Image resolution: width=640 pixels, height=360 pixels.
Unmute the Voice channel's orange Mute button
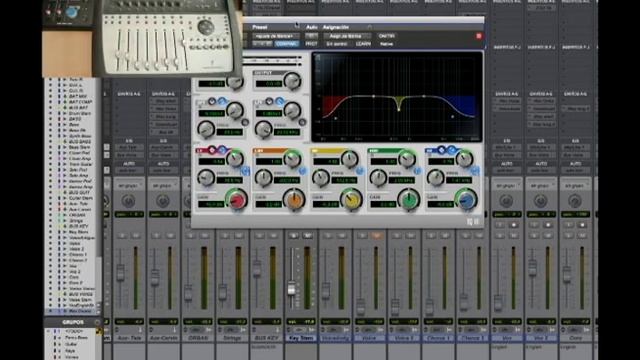tap(377, 236)
